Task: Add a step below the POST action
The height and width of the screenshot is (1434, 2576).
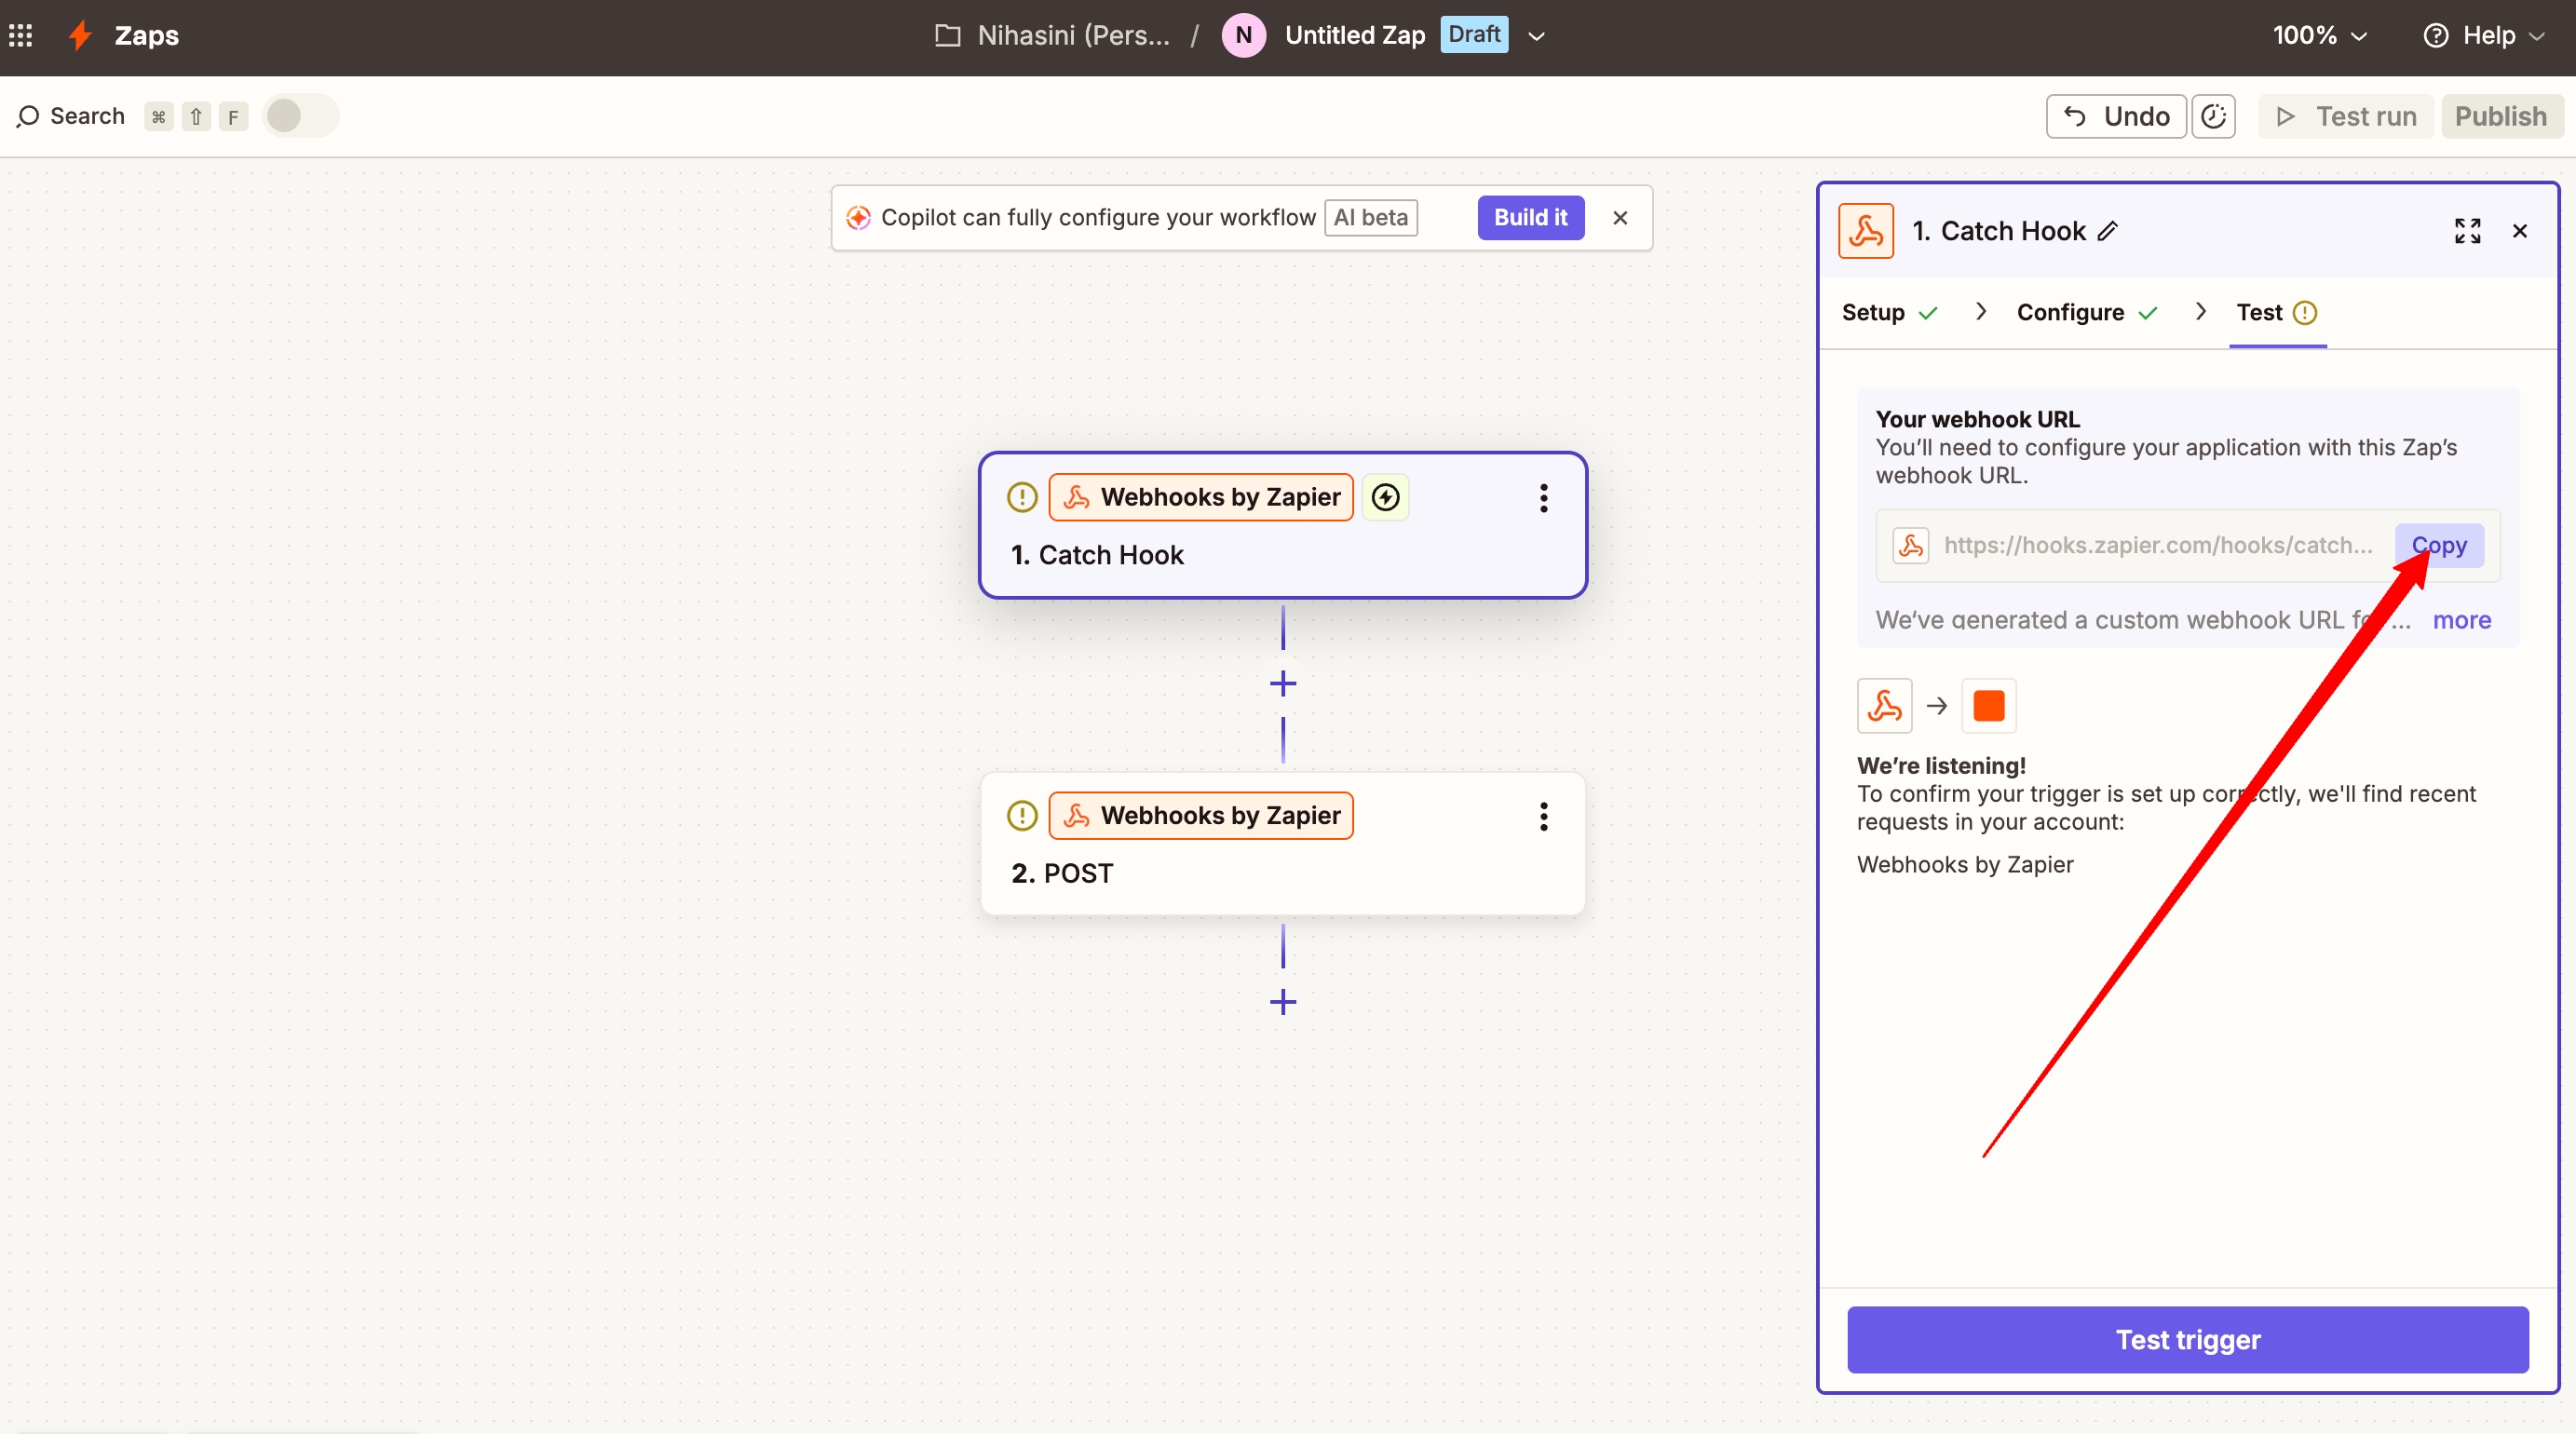Action: point(1283,1002)
